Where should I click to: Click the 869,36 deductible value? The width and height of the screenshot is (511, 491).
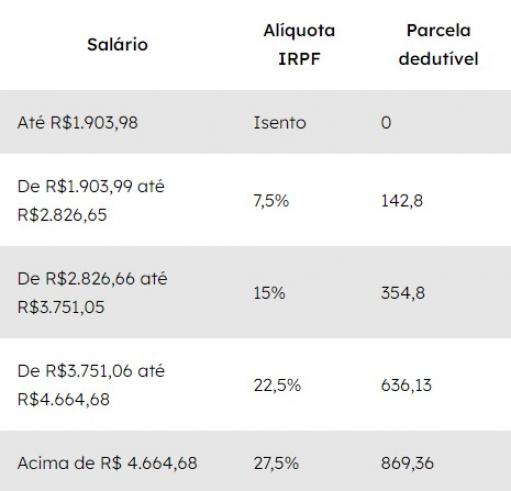407,463
